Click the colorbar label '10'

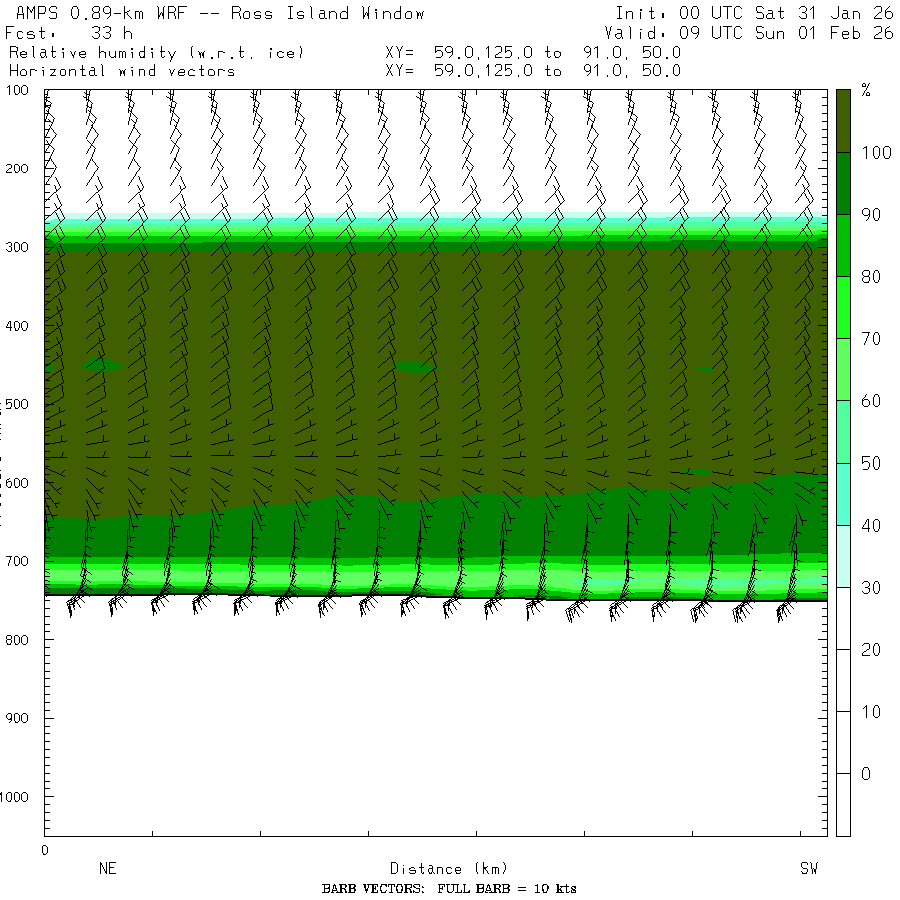[871, 712]
